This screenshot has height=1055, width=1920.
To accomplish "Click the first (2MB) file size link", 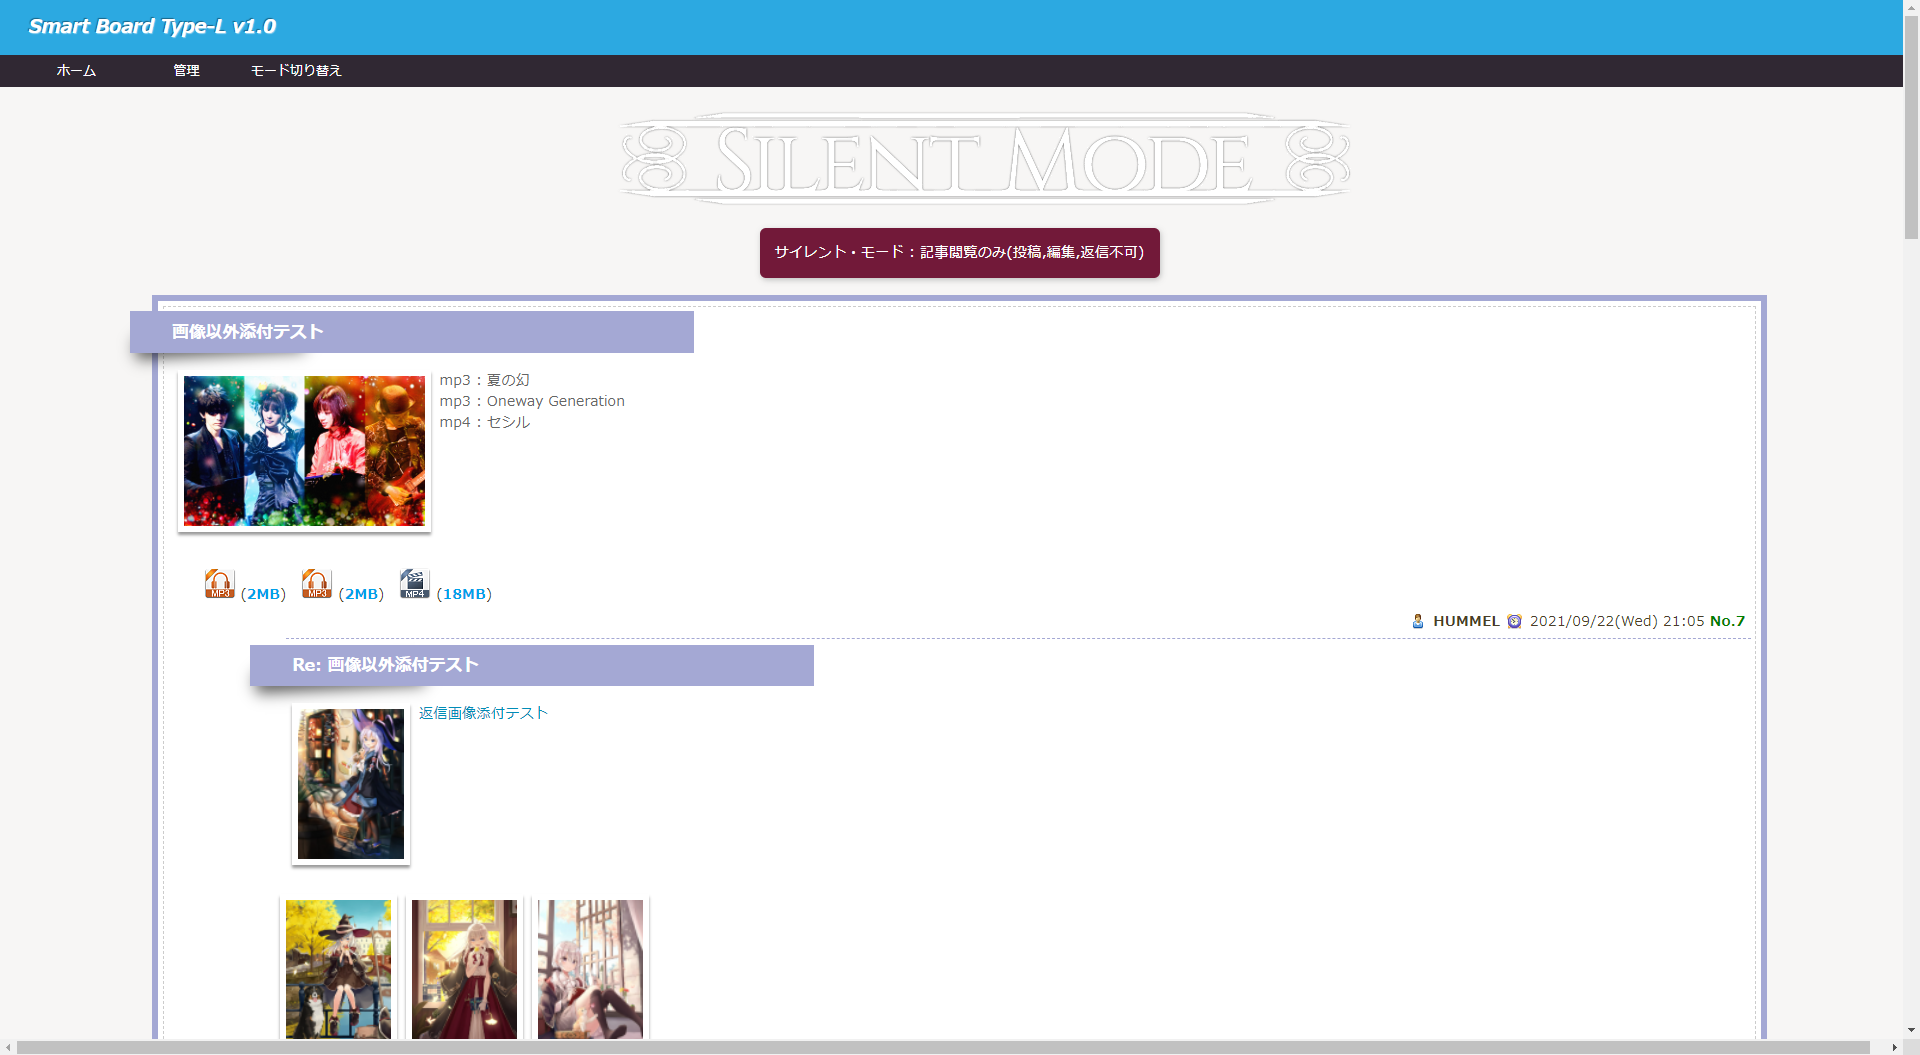I will 263,594.
